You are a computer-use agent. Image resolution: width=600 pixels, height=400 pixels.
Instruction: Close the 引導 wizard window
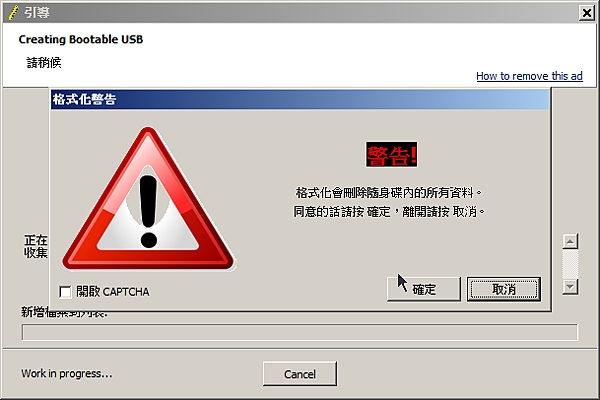586,13
